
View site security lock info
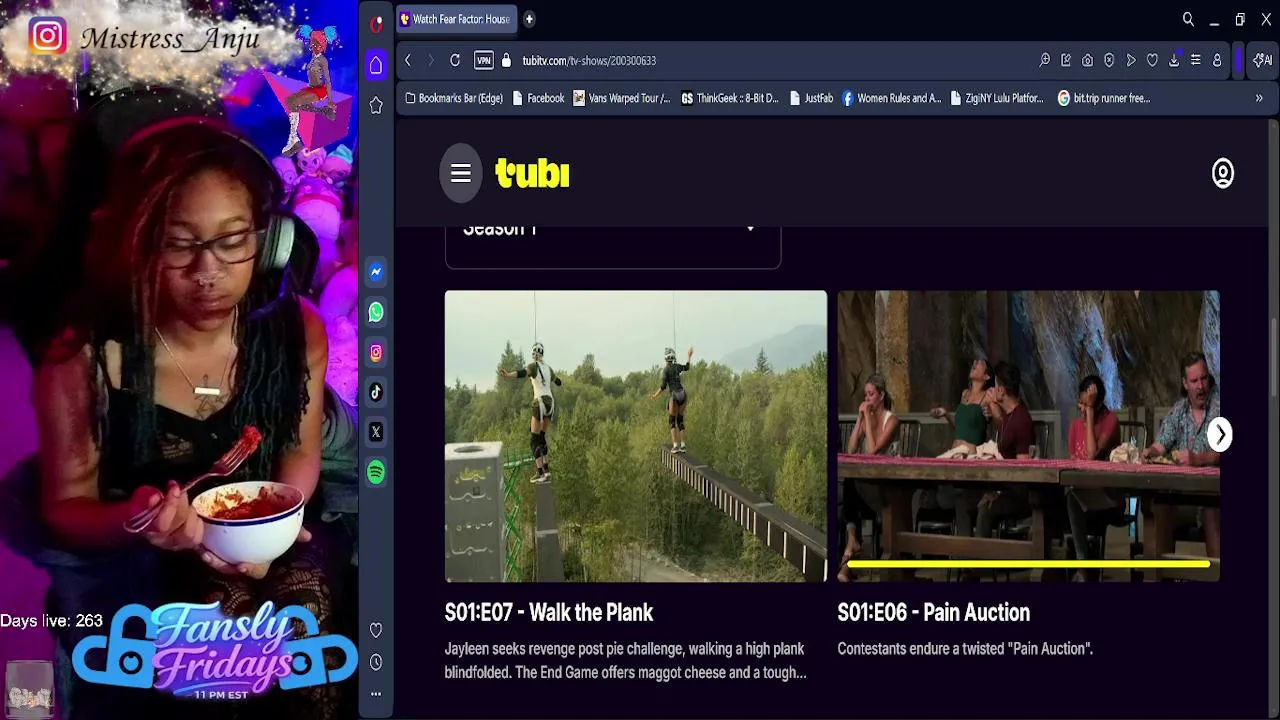click(506, 61)
